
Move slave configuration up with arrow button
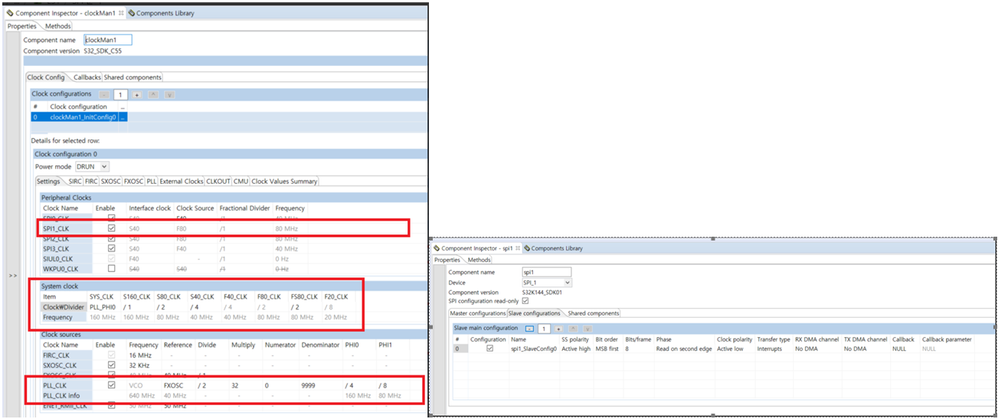coord(573,329)
